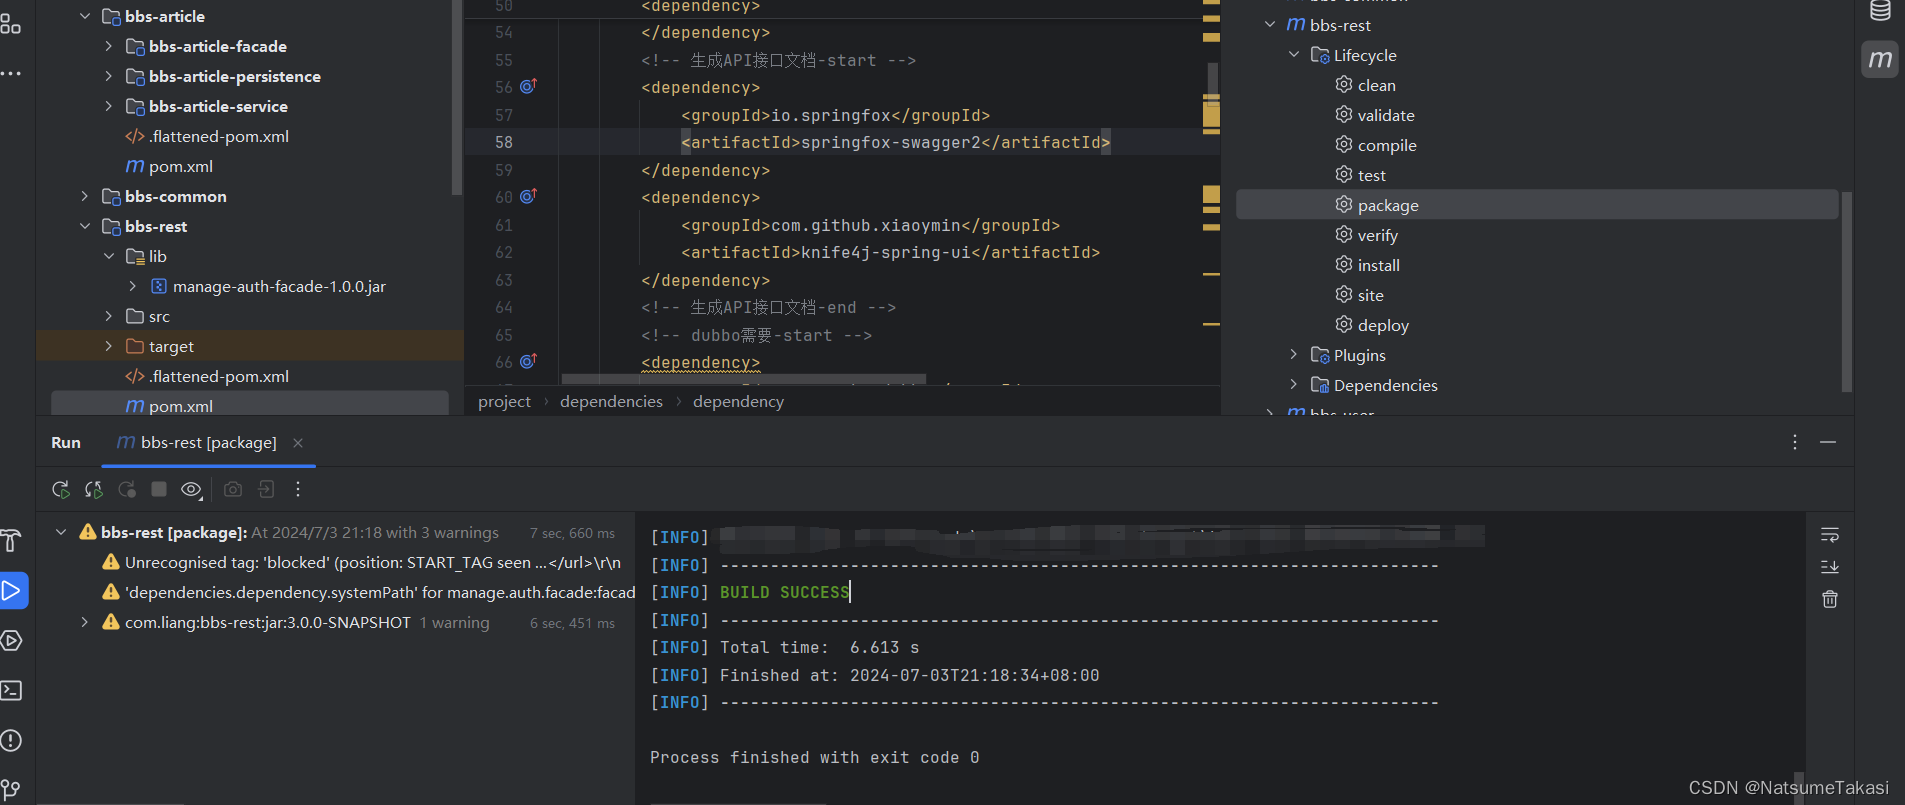Screen dimensions: 1905x805
Task: Open the Git tool window icon
Action: (x=12, y=790)
